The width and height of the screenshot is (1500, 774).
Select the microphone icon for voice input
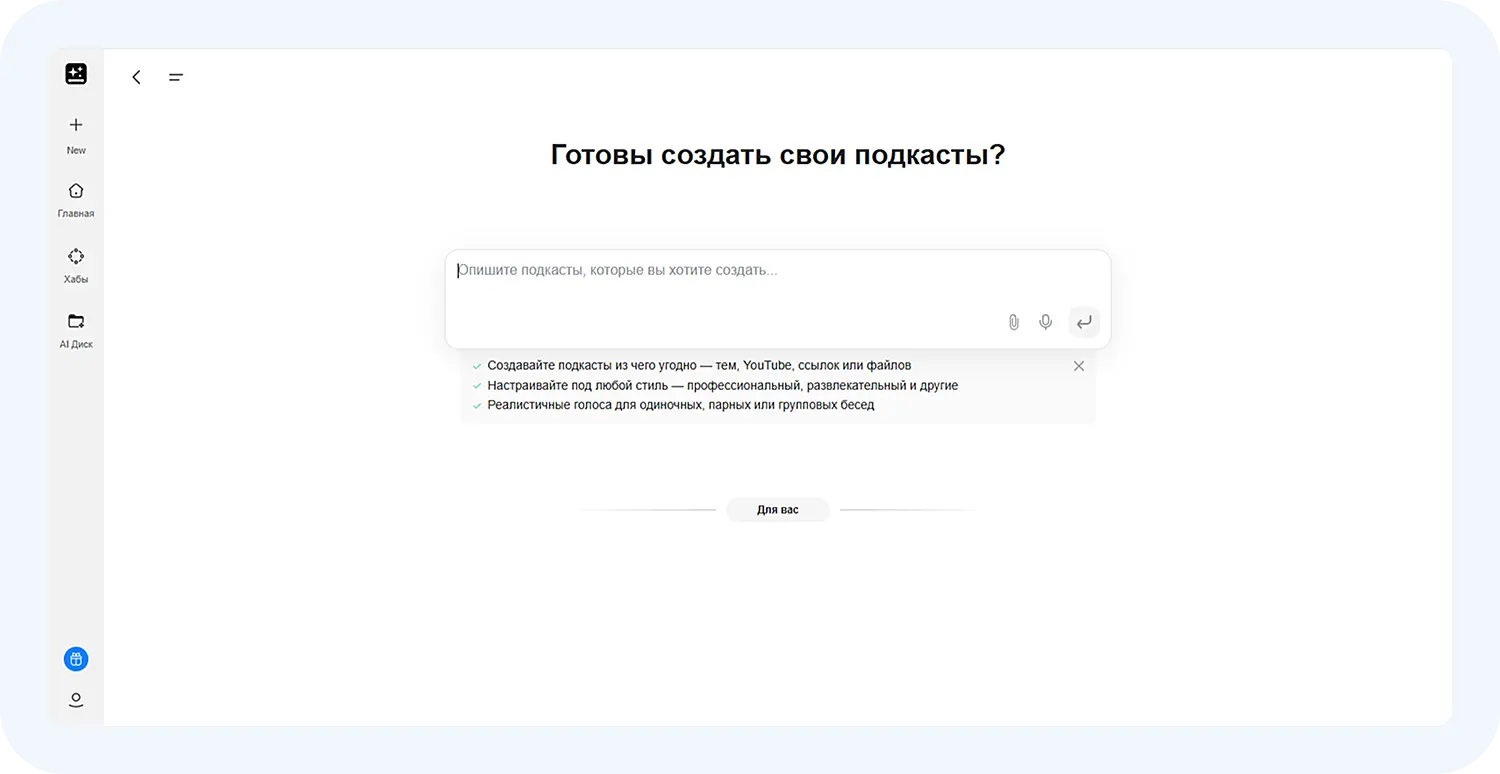click(1045, 322)
